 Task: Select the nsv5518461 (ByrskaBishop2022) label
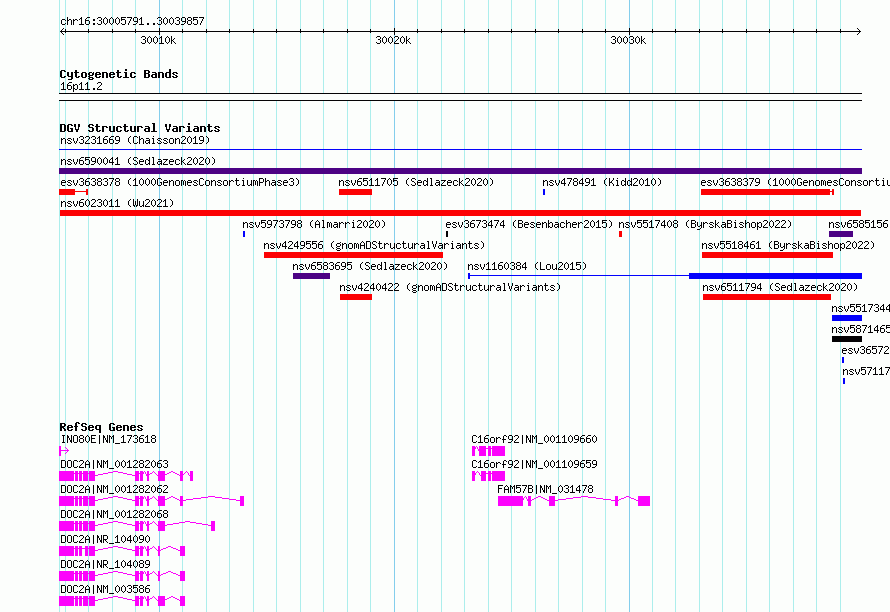[788, 245]
